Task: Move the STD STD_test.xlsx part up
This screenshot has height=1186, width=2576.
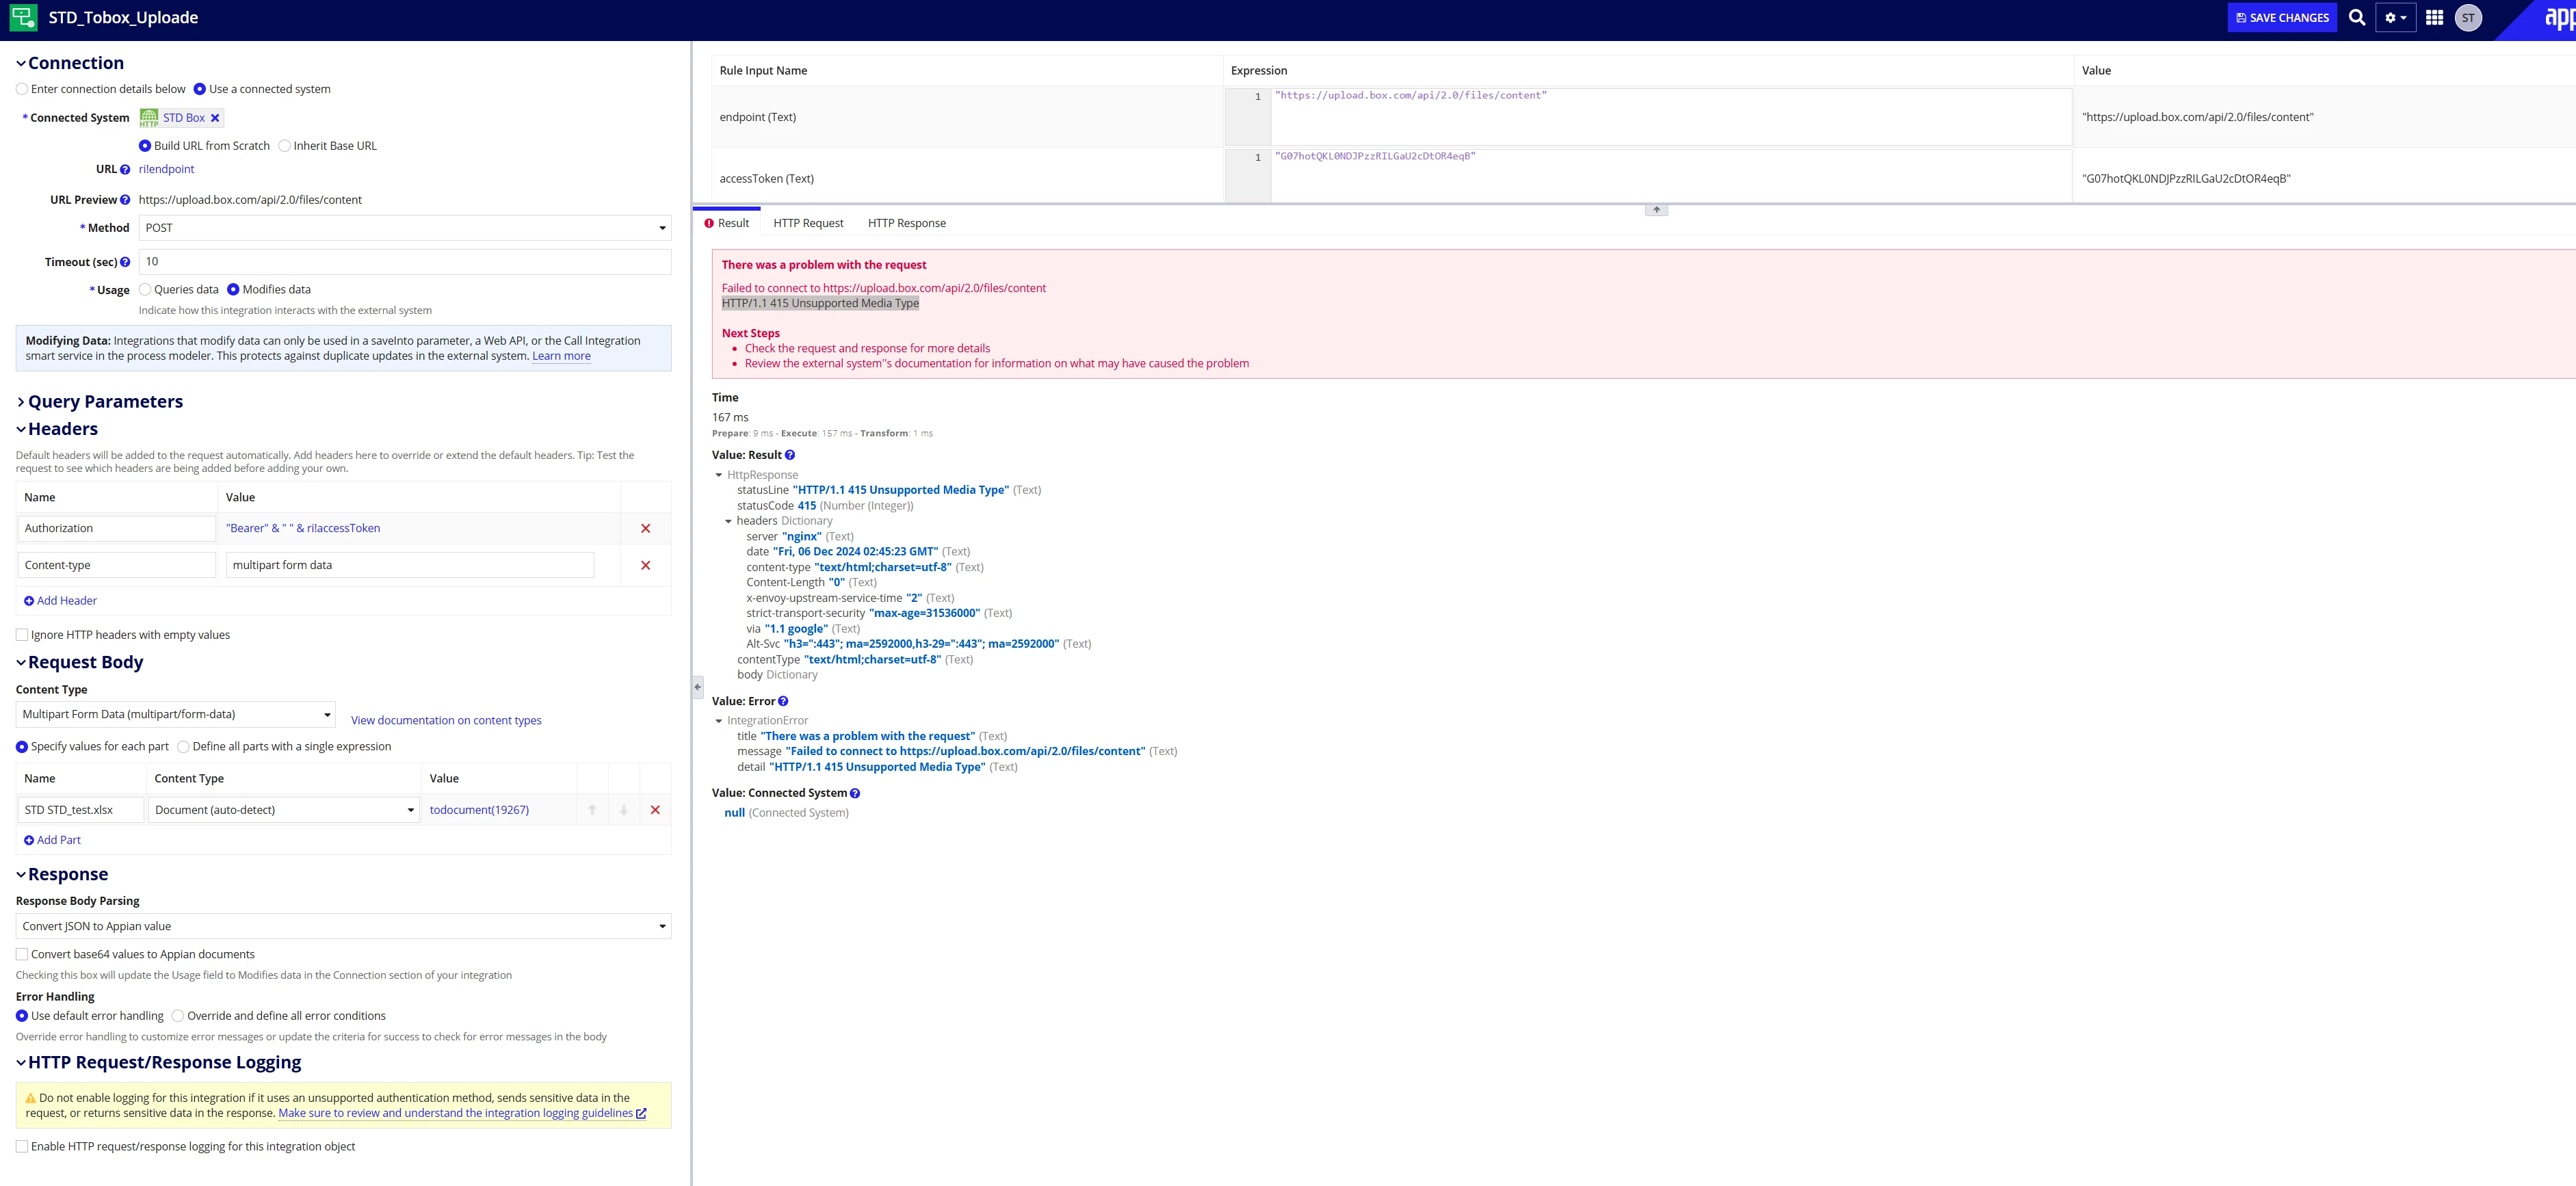Action: point(592,810)
